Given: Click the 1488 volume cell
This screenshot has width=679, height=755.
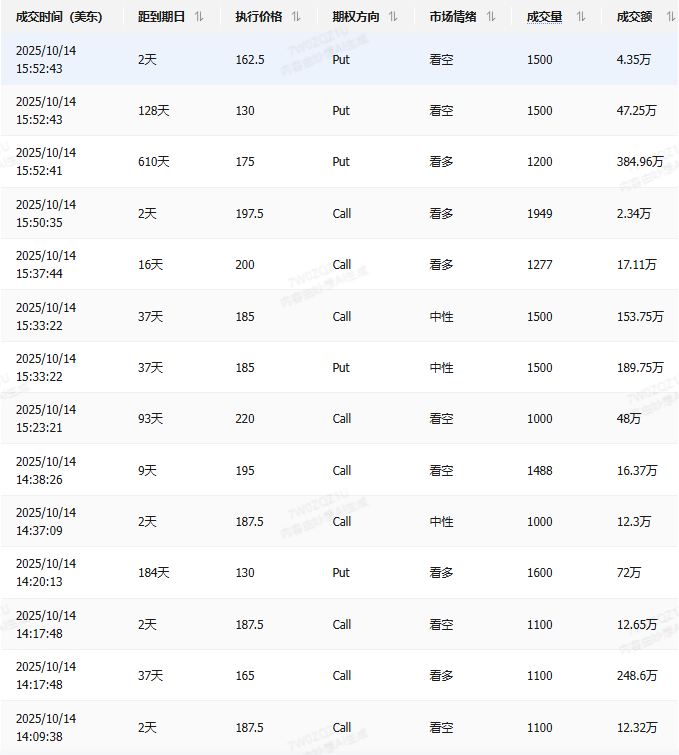Looking at the screenshot, I should (539, 471).
